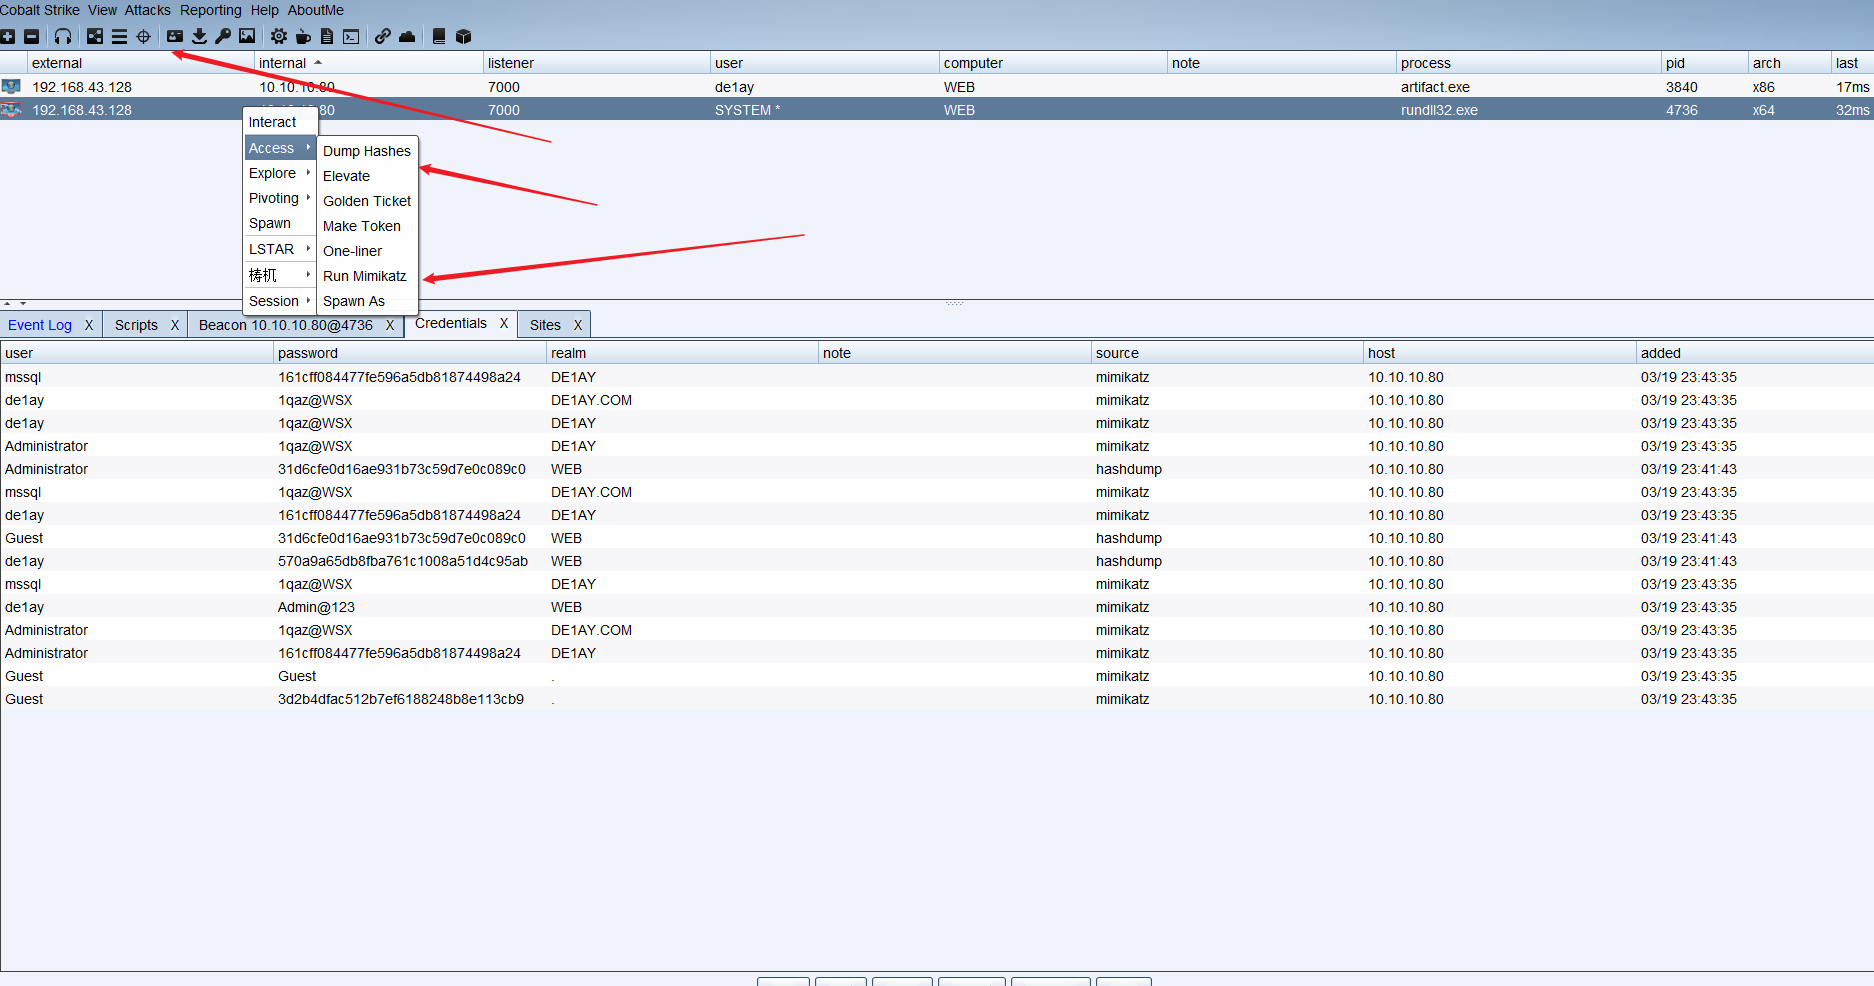Close the Event Log tab

(89, 325)
